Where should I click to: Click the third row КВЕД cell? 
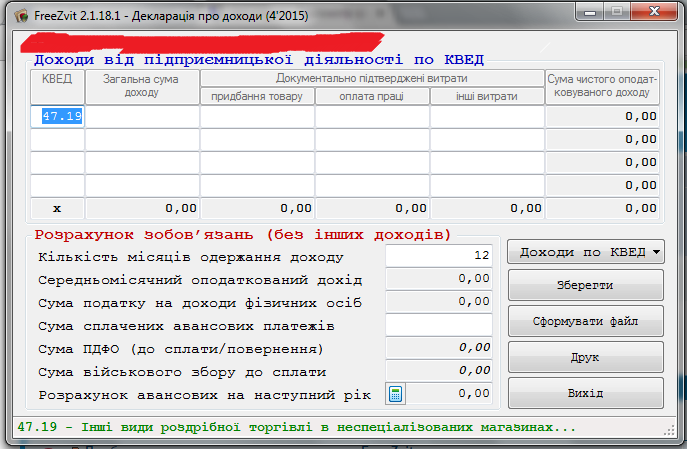[58, 162]
